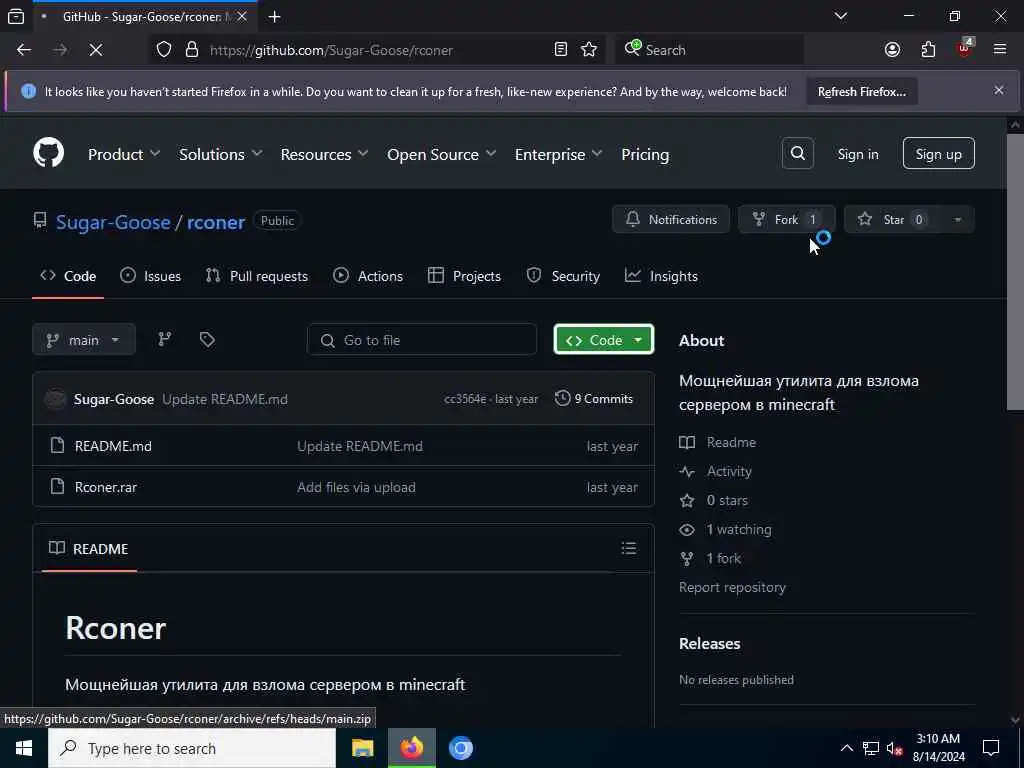Click the list all tabs chevron
Screen dimensions: 1024x768
(x=840, y=16)
